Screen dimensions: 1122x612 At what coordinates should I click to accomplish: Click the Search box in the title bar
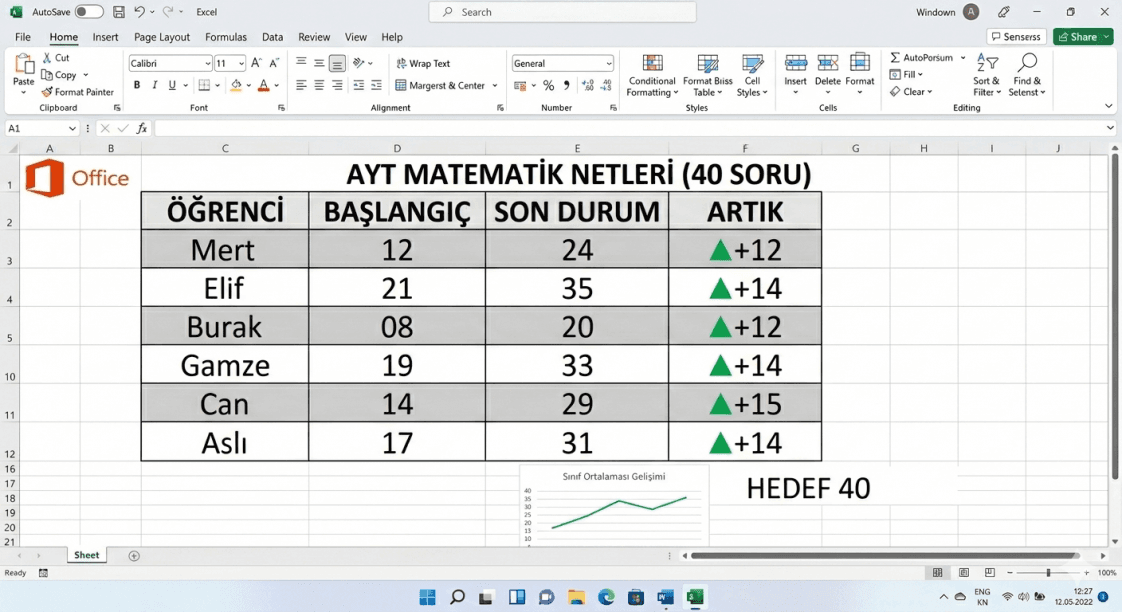[562, 11]
